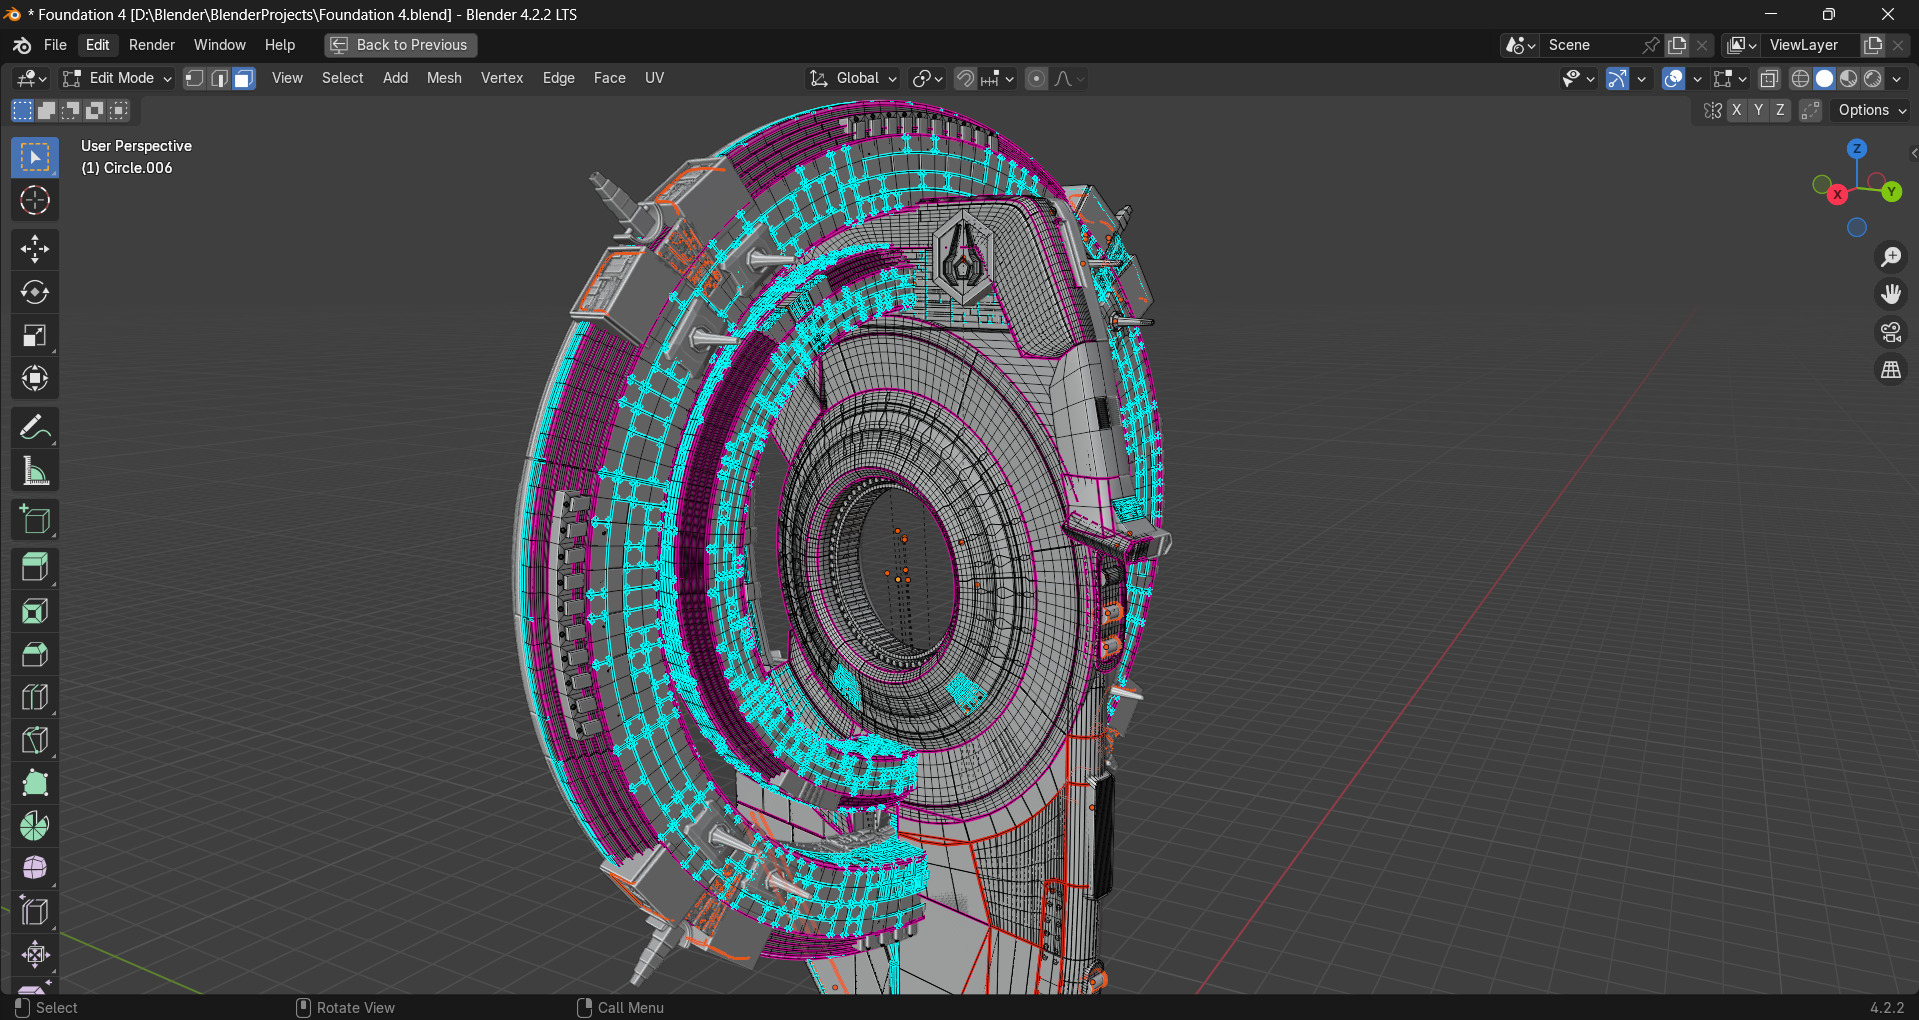Open the Vertex menu

click(502, 78)
